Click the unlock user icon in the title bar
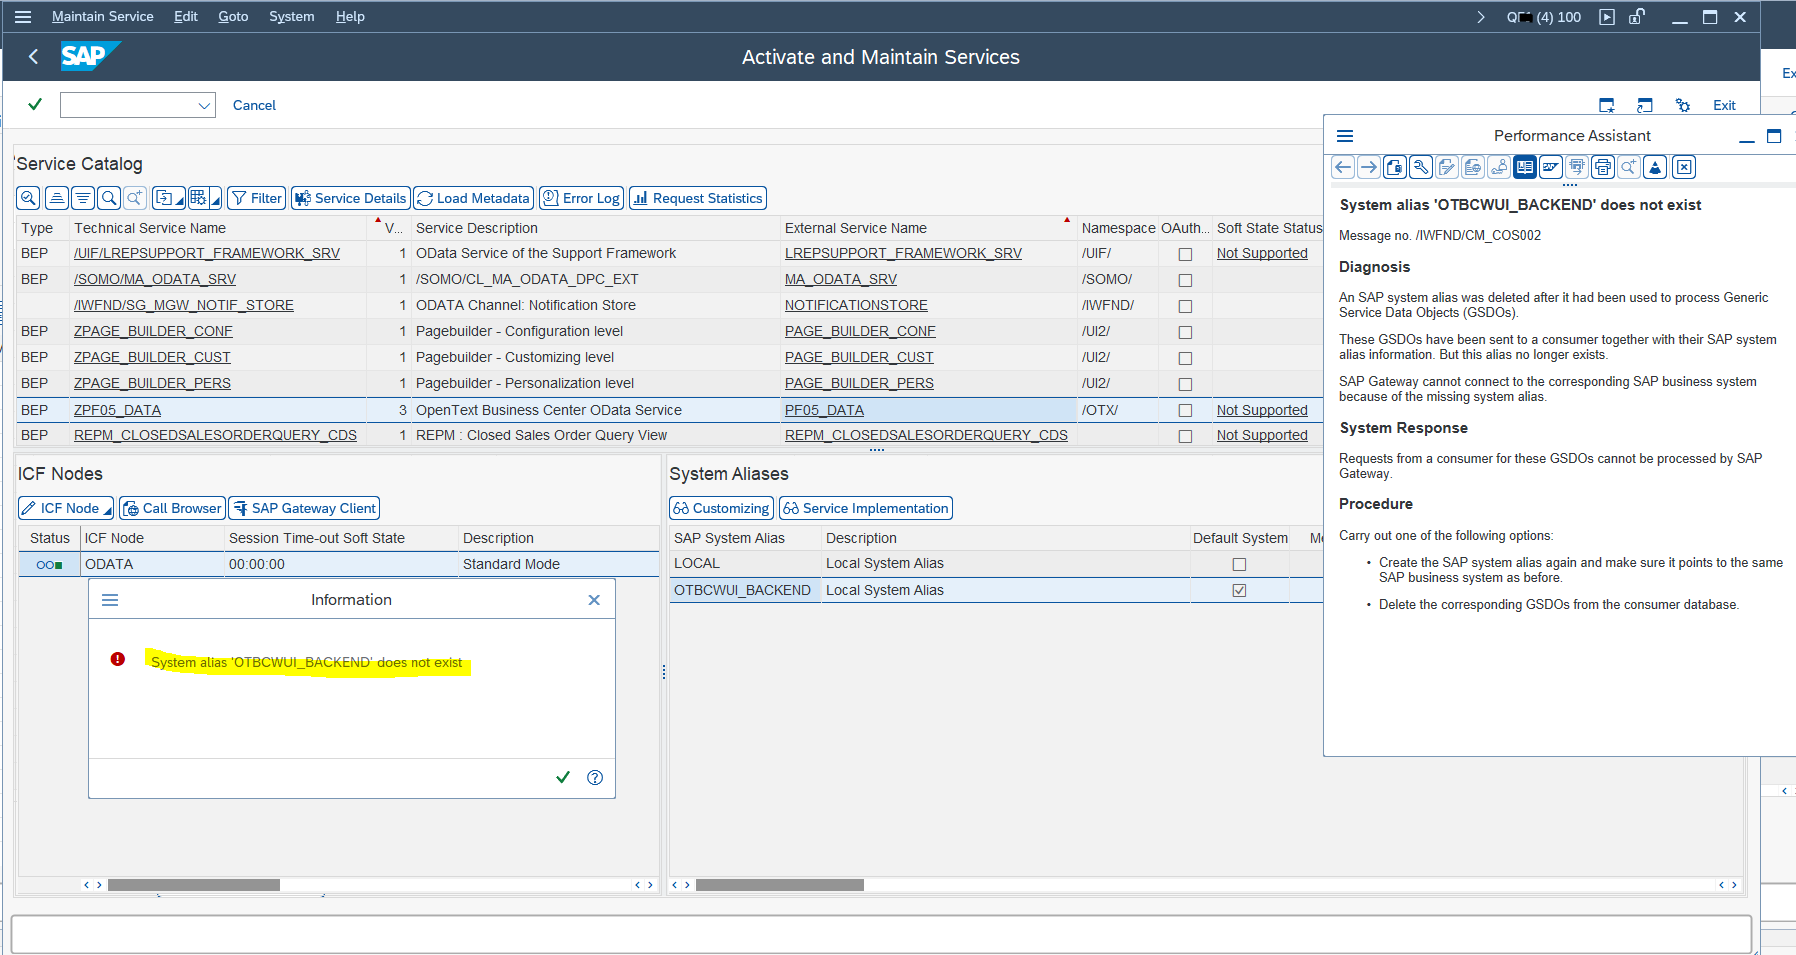 pos(1637,17)
